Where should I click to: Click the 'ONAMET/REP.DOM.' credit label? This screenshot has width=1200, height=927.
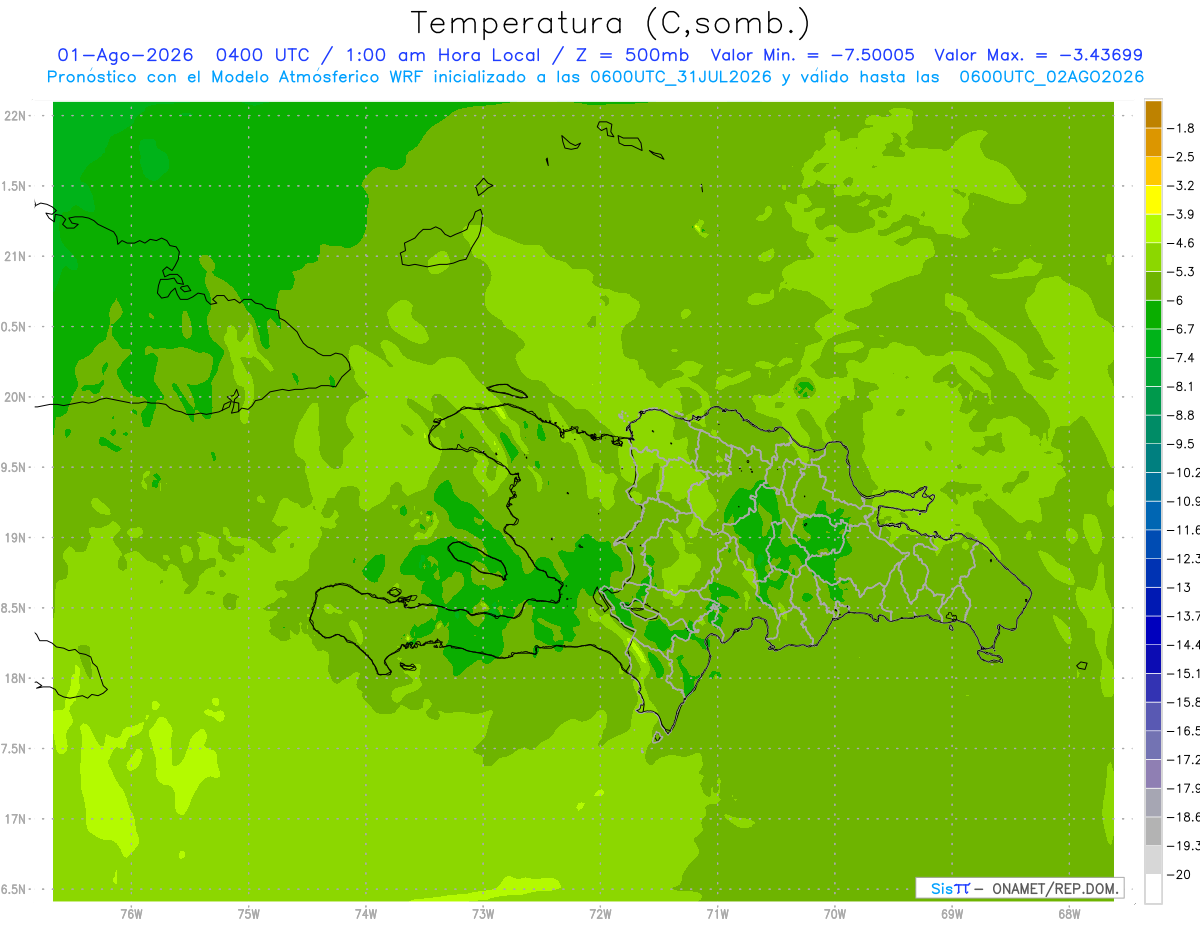click(x=1054, y=888)
